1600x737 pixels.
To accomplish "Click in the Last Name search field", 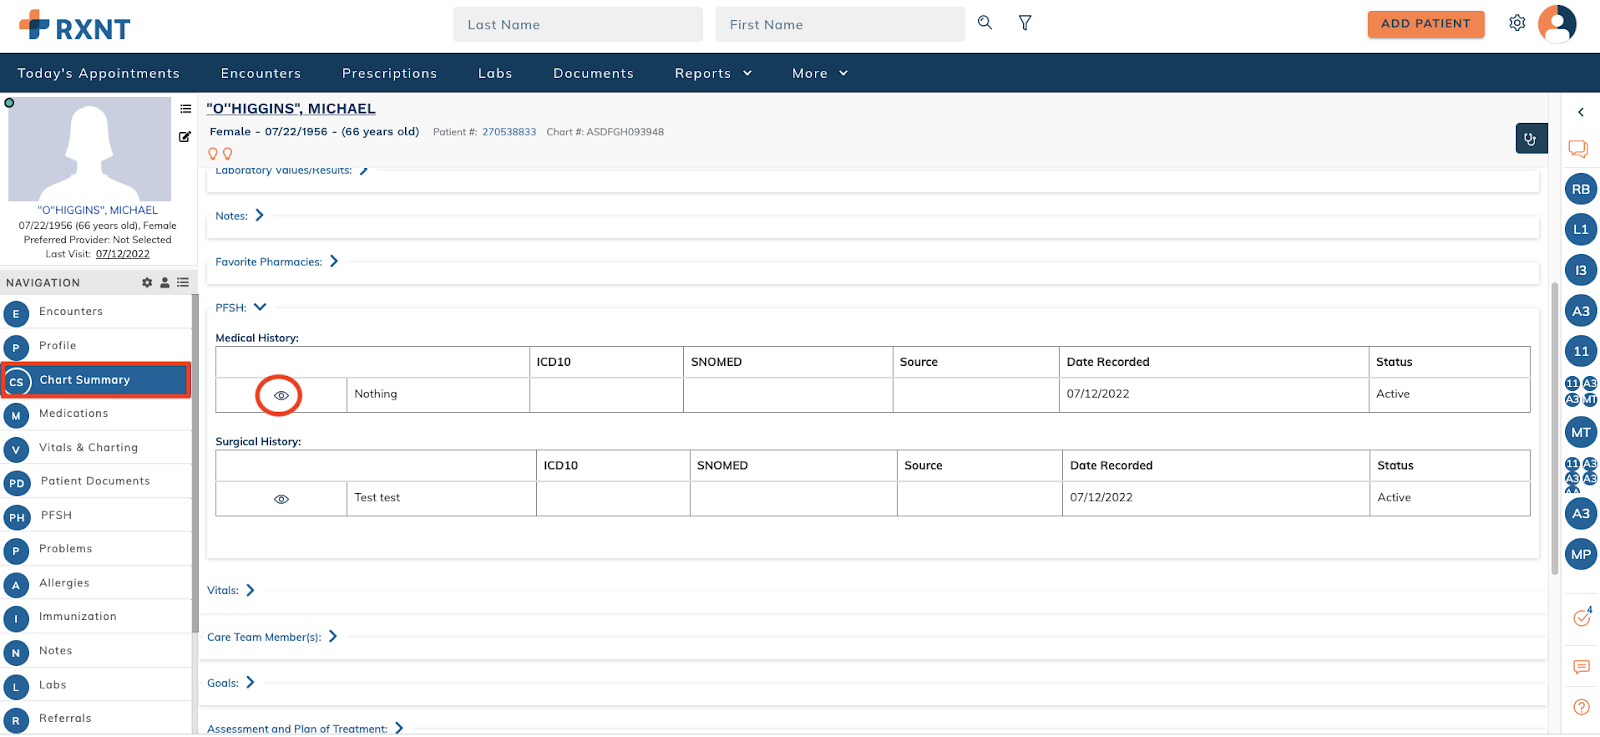I will point(578,25).
